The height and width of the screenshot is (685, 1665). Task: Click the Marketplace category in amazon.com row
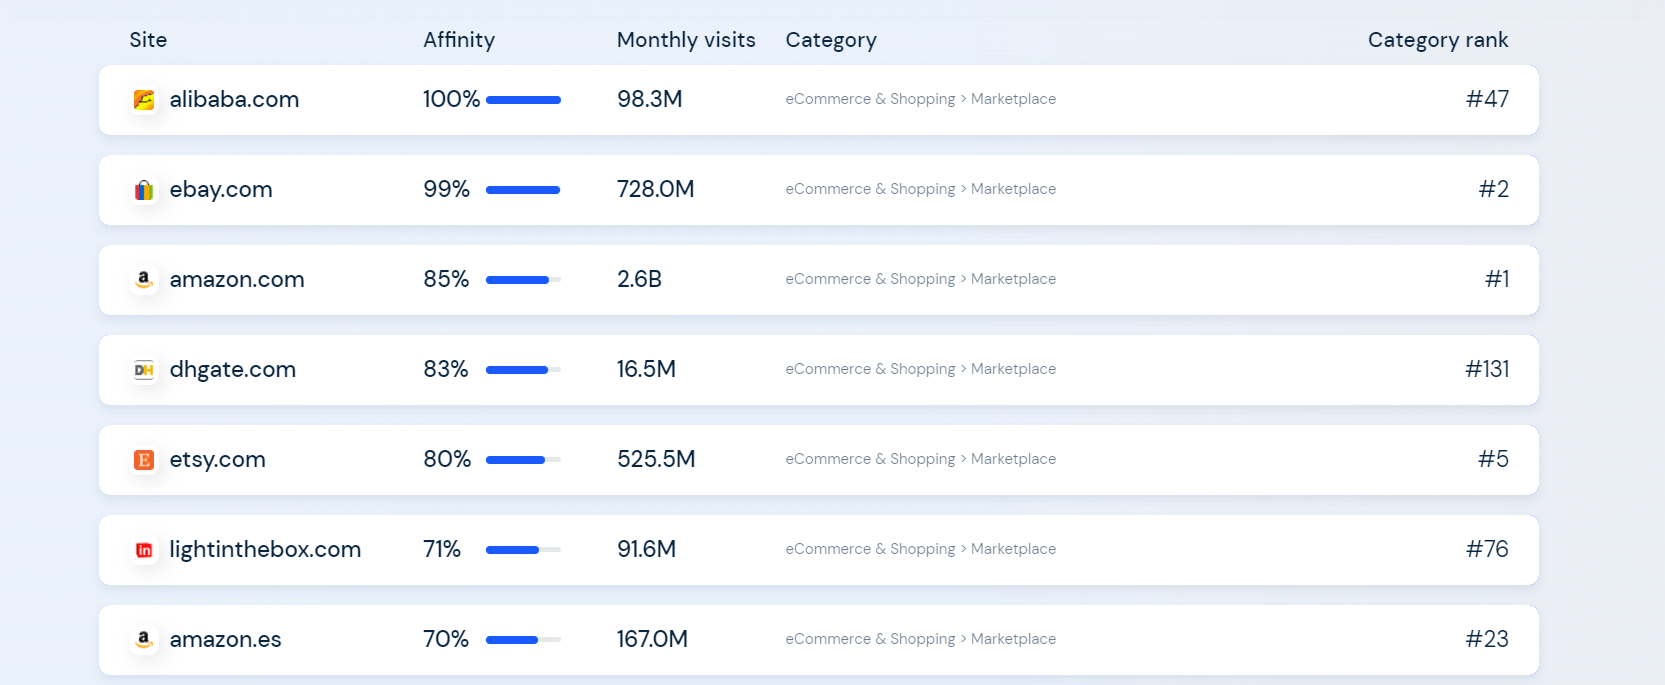1013,279
